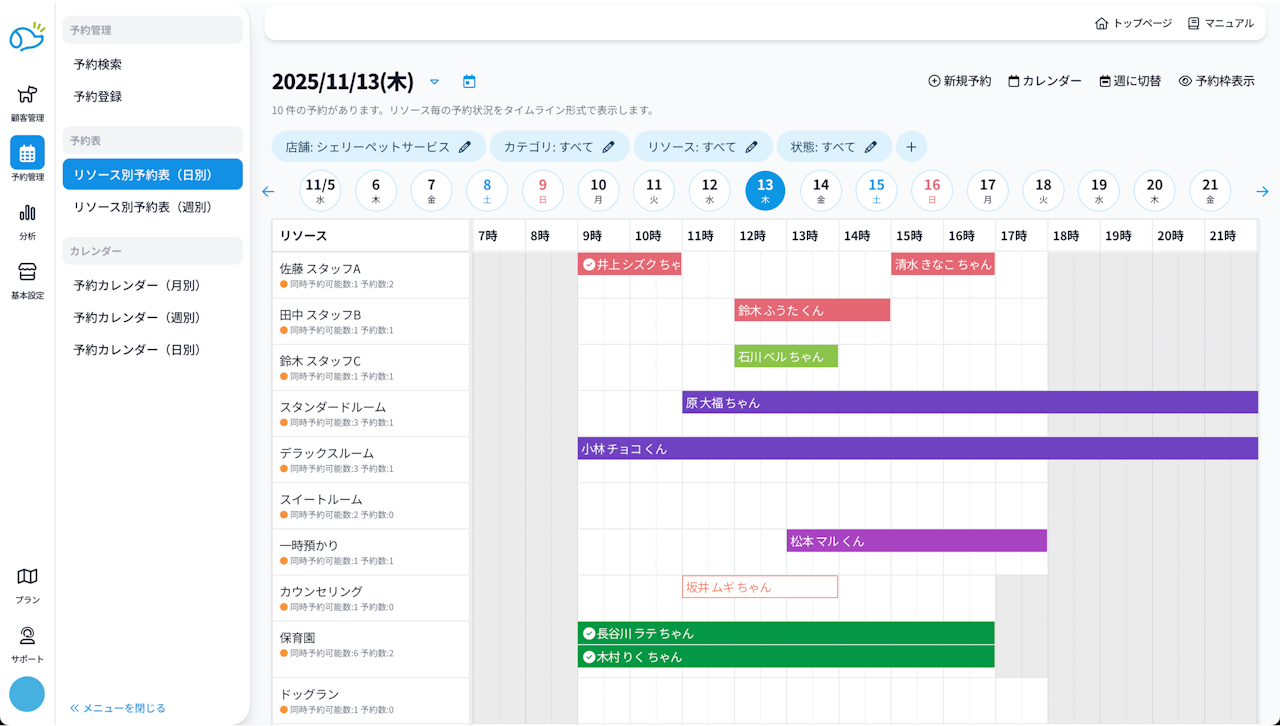Open the プラン map icon
This screenshot has width=1280, height=726.
[27, 585]
